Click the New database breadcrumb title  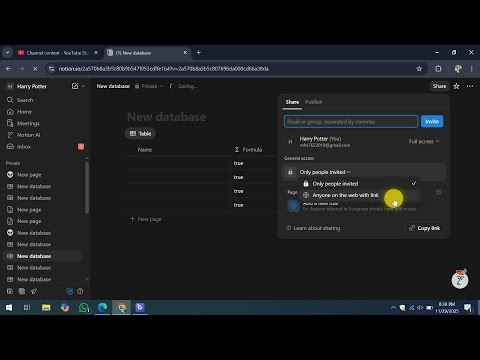(x=113, y=86)
